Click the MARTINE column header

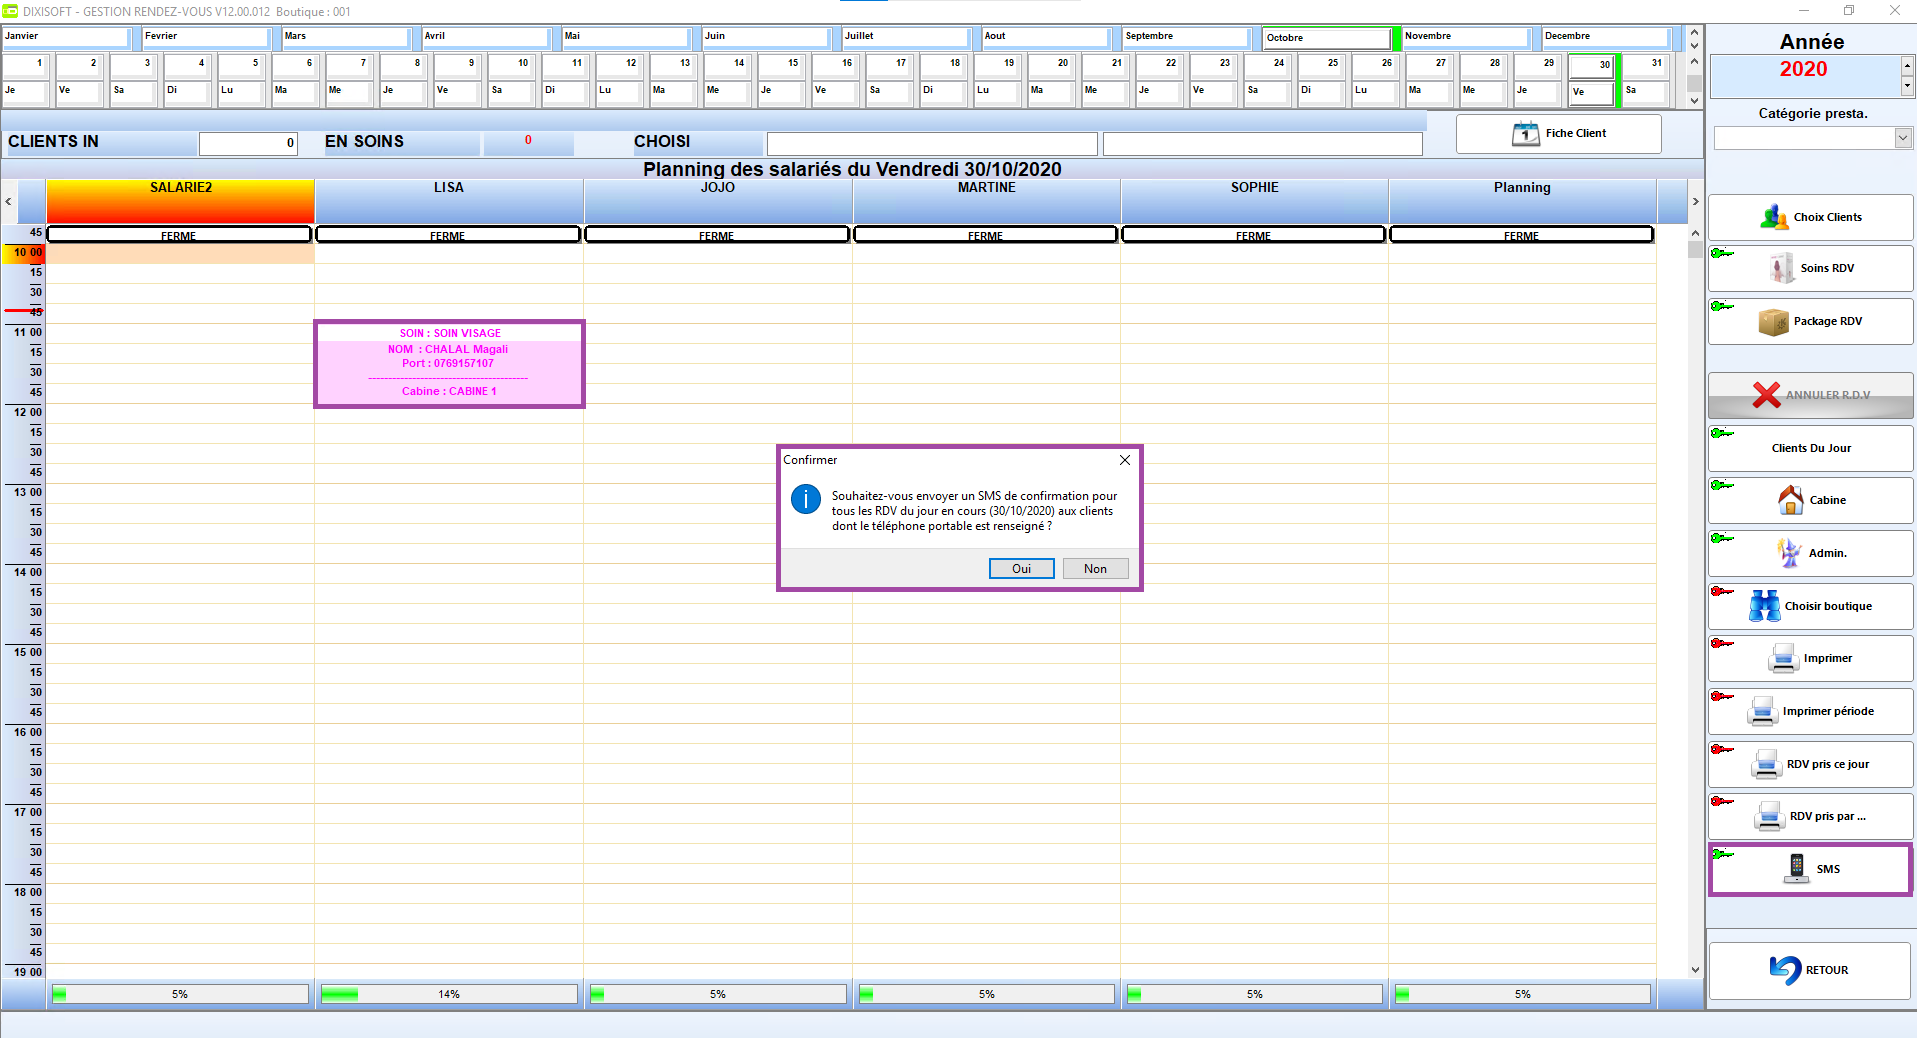[987, 201]
